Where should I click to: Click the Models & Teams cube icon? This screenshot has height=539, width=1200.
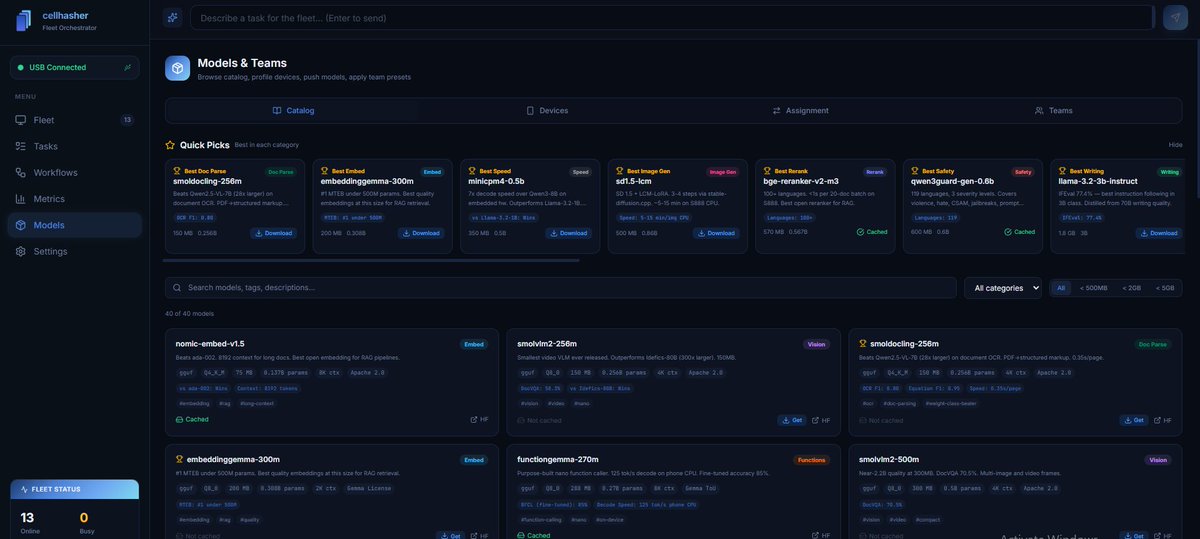(177, 68)
